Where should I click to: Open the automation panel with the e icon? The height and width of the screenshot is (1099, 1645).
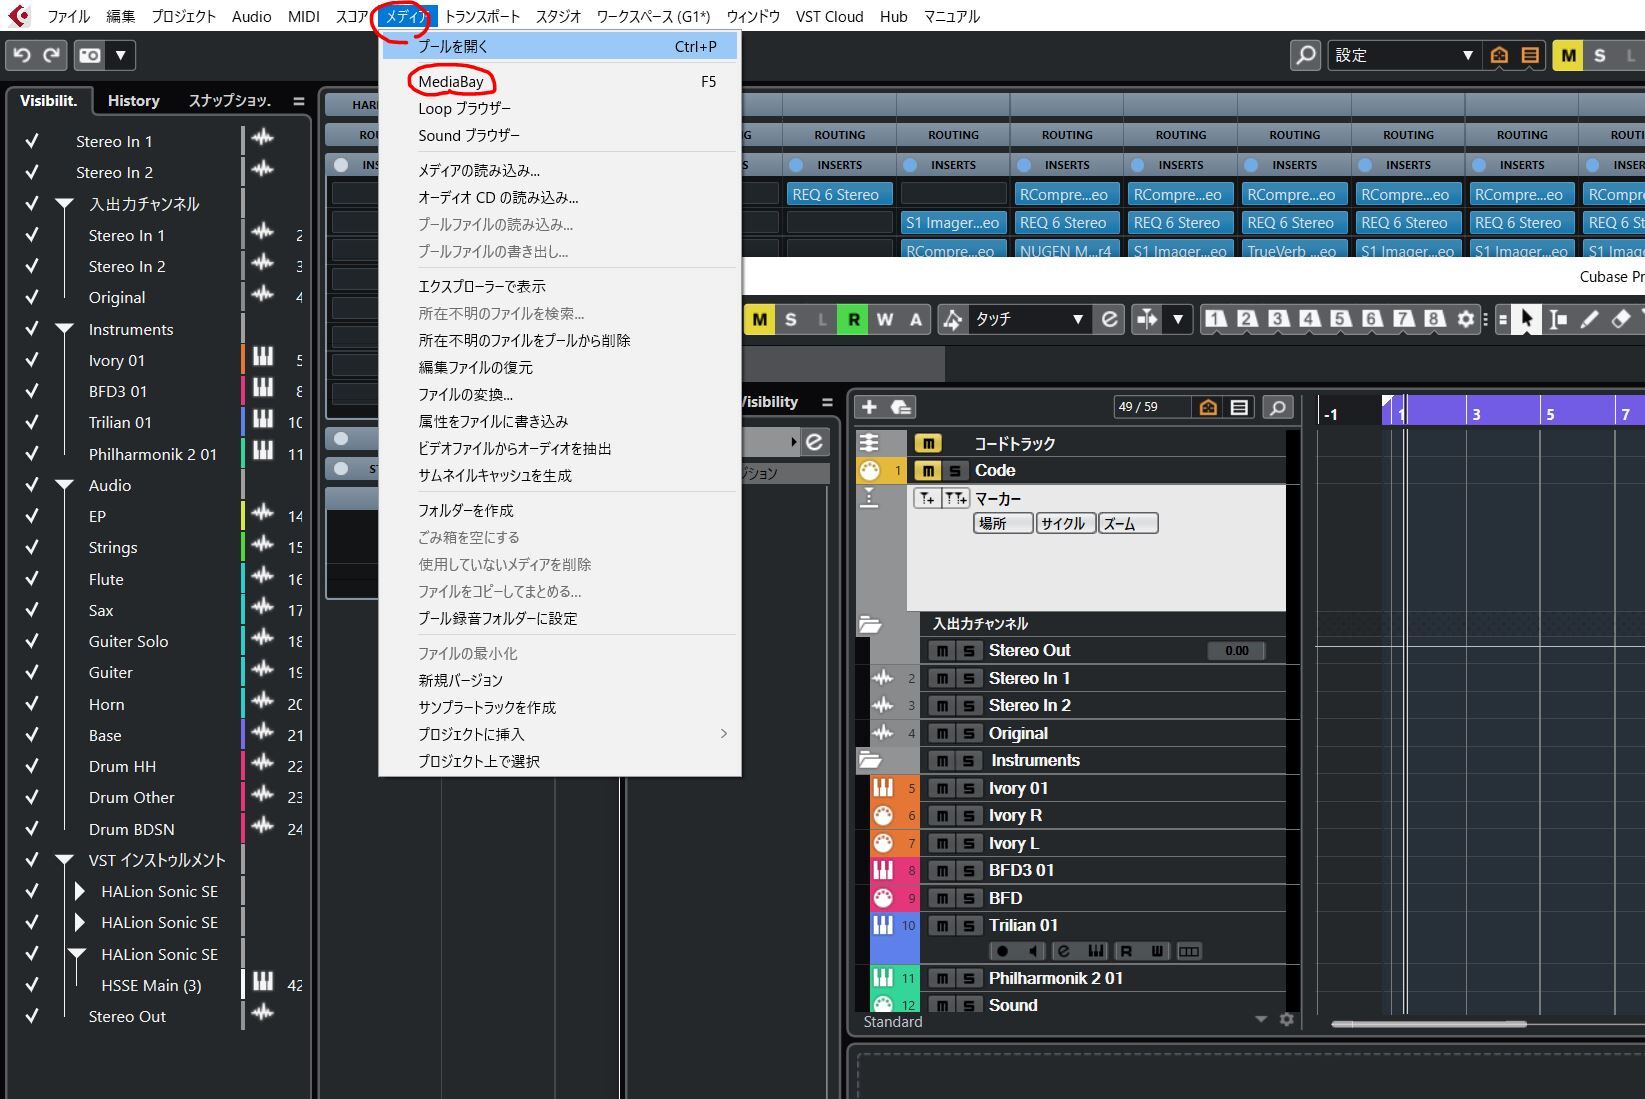(x=1109, y=319)
